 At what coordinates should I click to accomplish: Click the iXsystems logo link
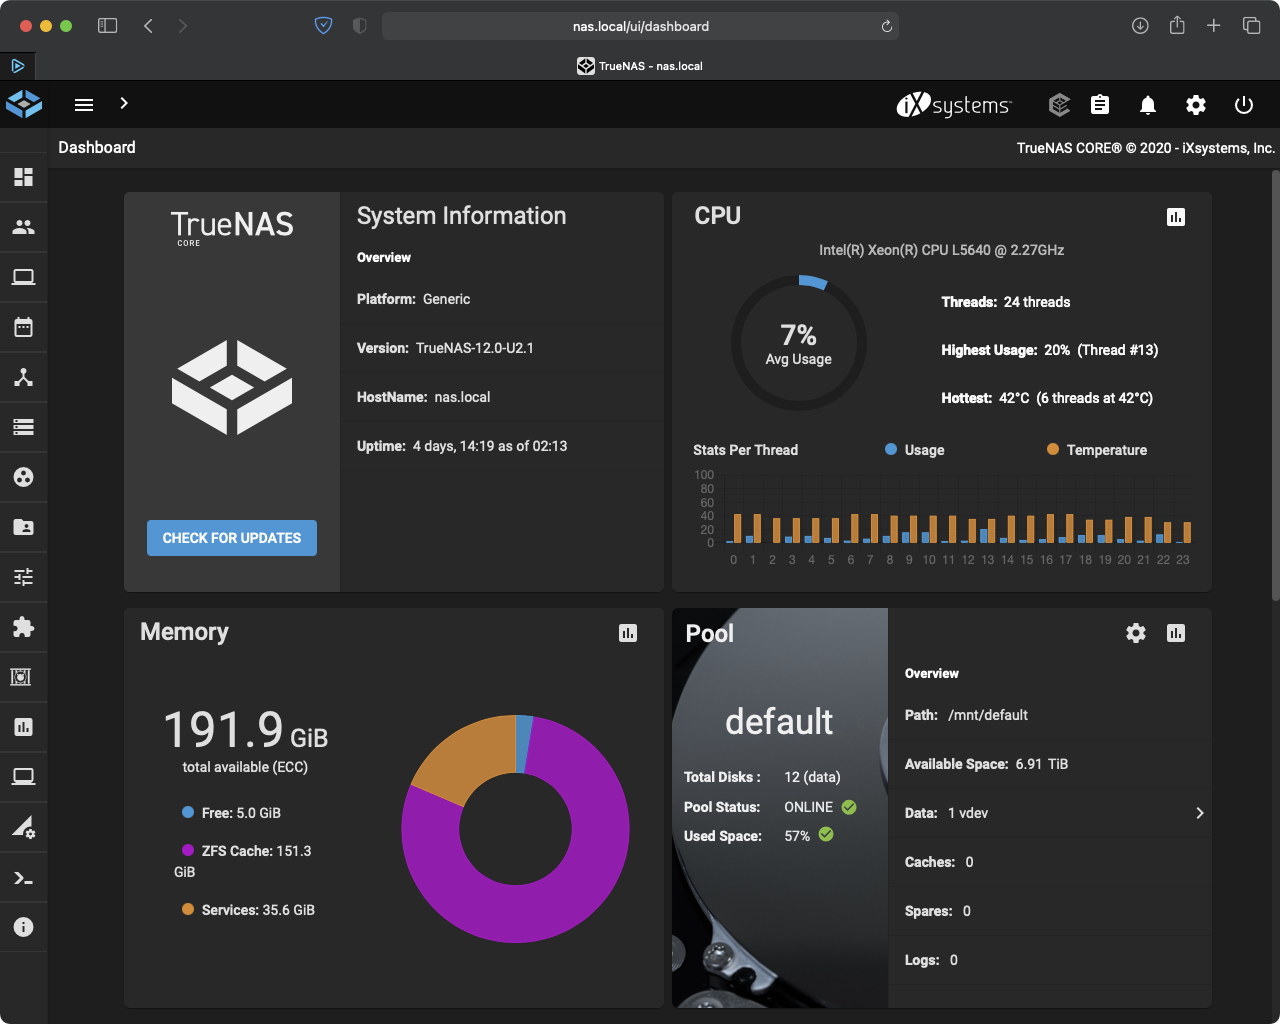(x=954, y=105)
